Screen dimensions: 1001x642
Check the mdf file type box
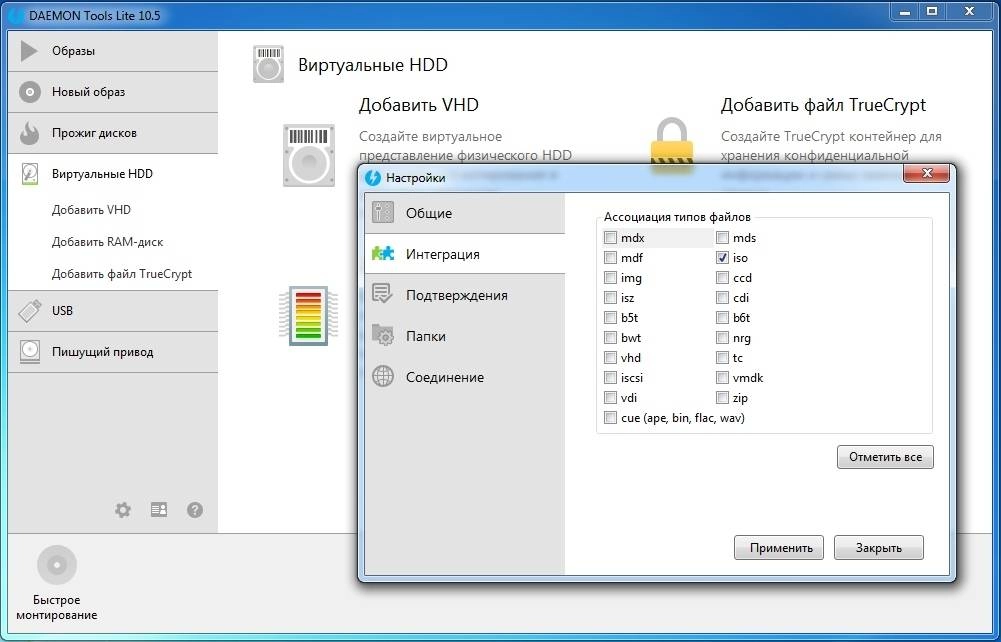(610, 258)
